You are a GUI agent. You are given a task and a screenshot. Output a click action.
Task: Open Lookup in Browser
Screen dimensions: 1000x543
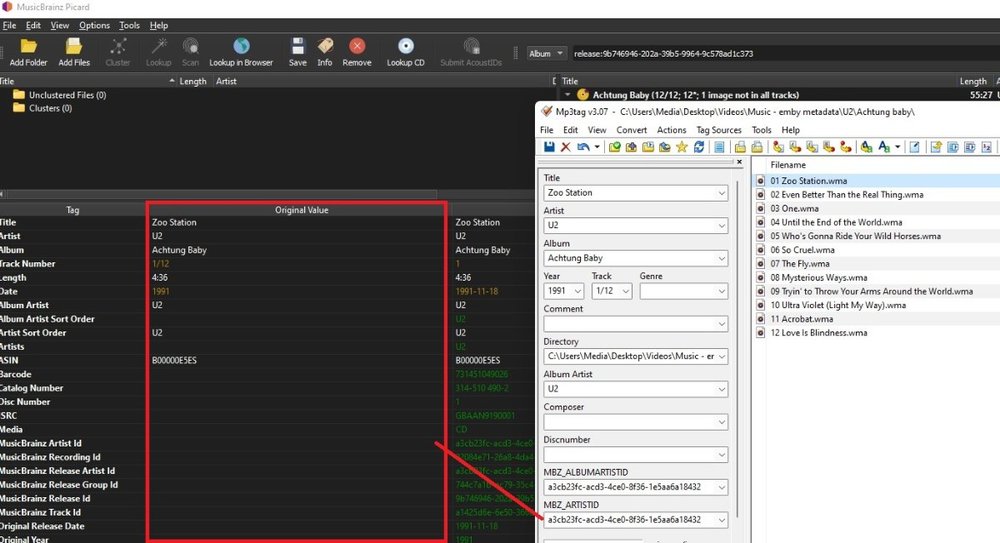click(x=241, y=52)
